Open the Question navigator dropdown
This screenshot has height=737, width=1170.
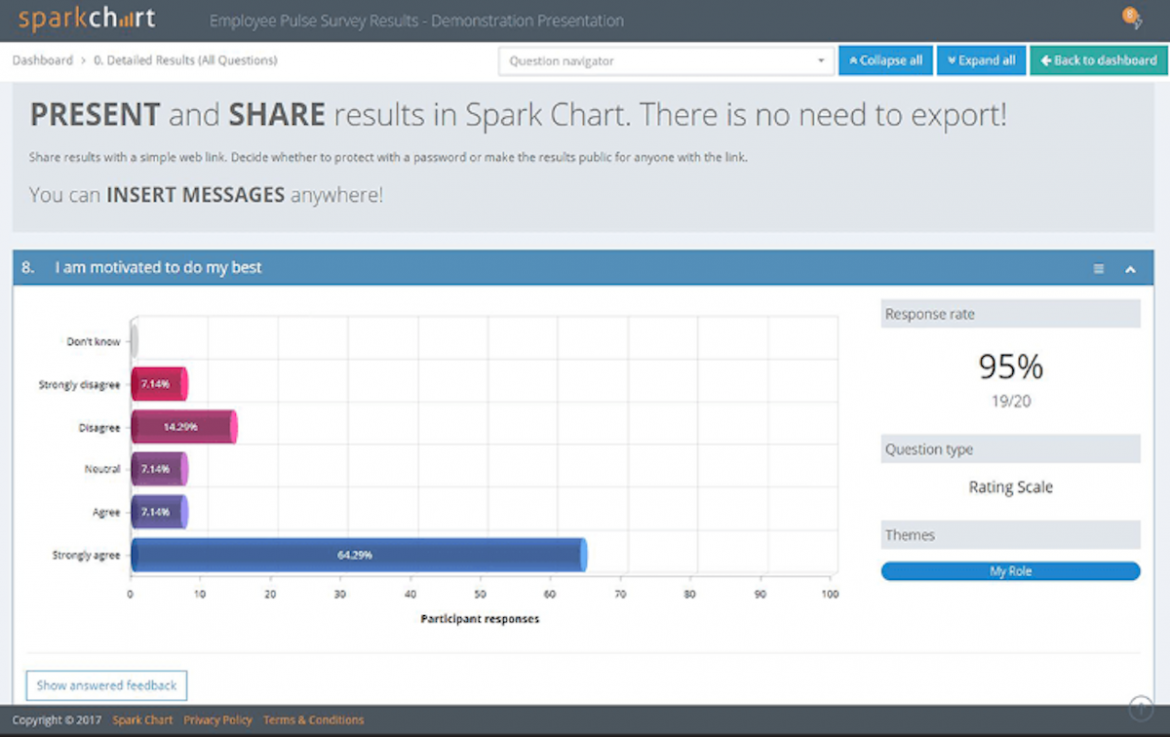[x=665, y=60]
